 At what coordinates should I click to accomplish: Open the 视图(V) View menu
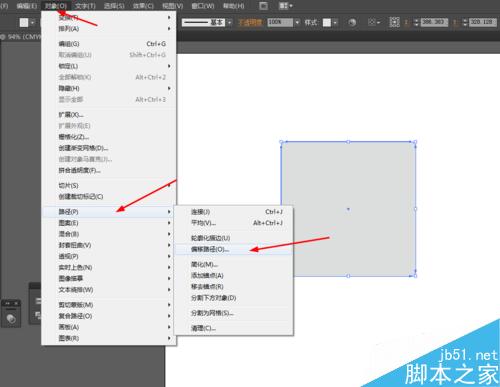tap(172, 6)
